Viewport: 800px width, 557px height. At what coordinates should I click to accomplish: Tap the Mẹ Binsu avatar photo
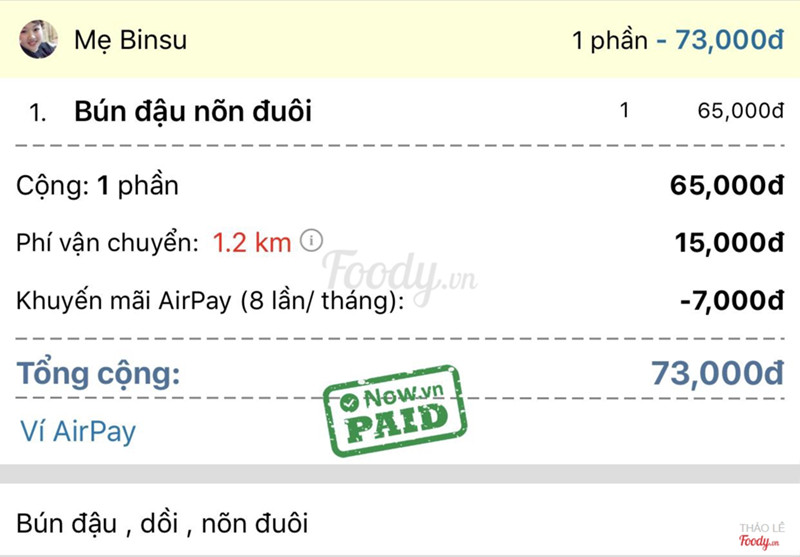click(39, 40)
